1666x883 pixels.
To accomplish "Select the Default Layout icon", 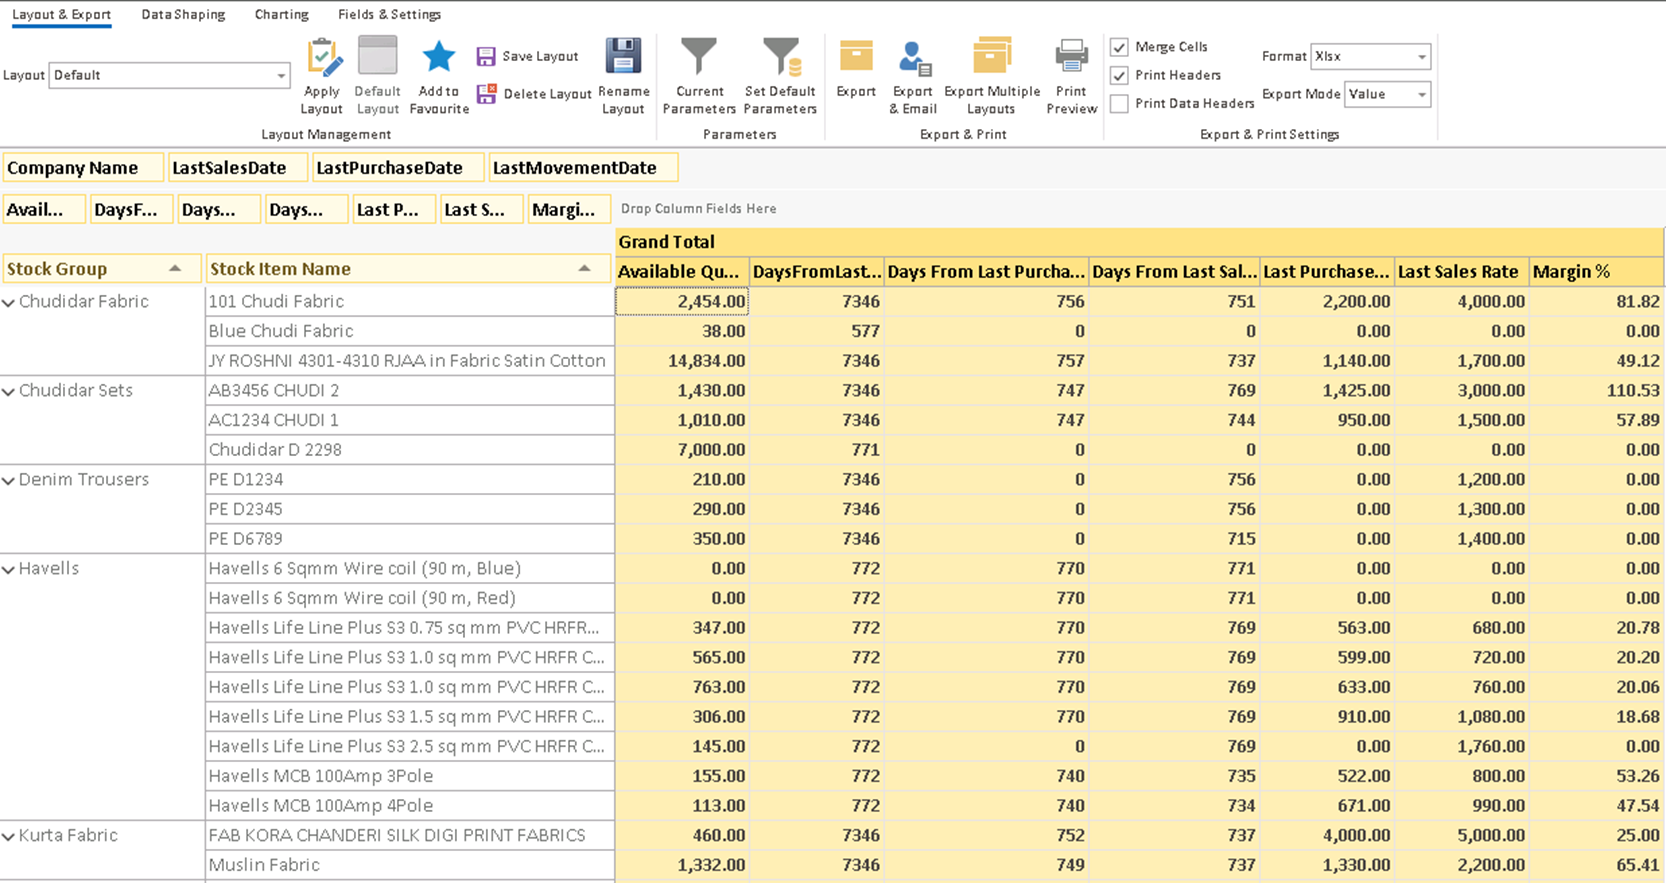I will coord(378,57).
